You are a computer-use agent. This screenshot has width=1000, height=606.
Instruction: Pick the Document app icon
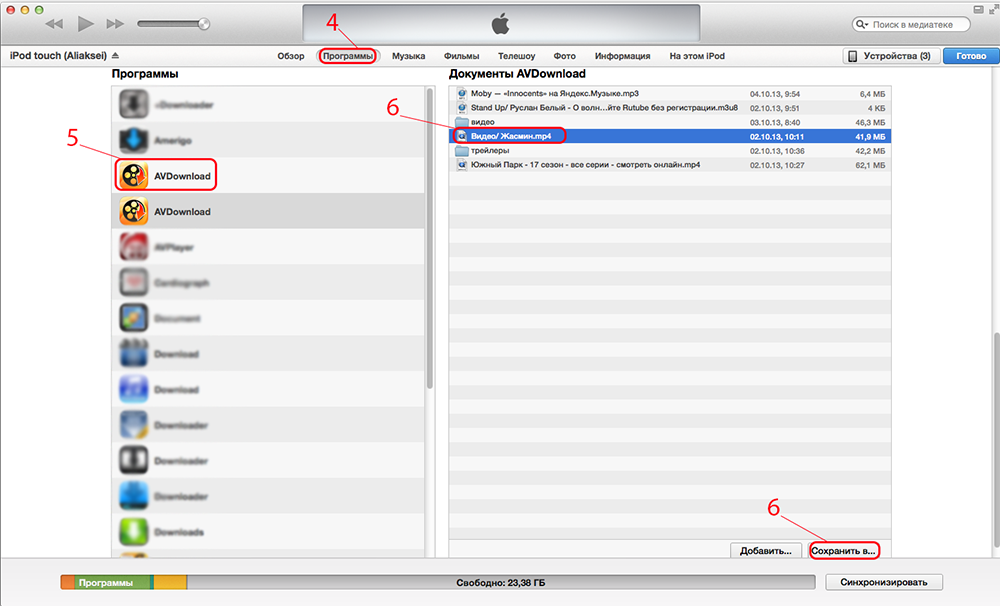click(x=133, y=318)
